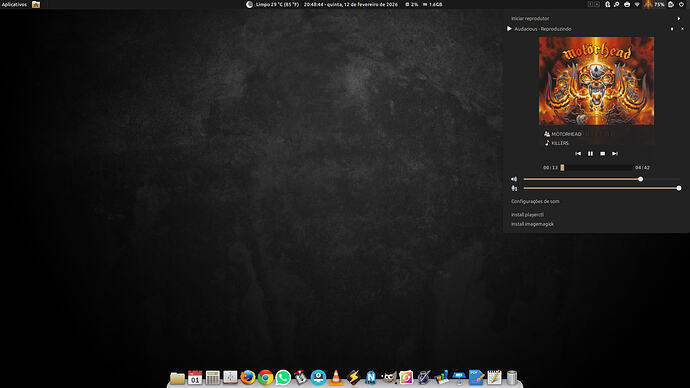Go back to the previous track
The image size is (690, 388).
578,154
